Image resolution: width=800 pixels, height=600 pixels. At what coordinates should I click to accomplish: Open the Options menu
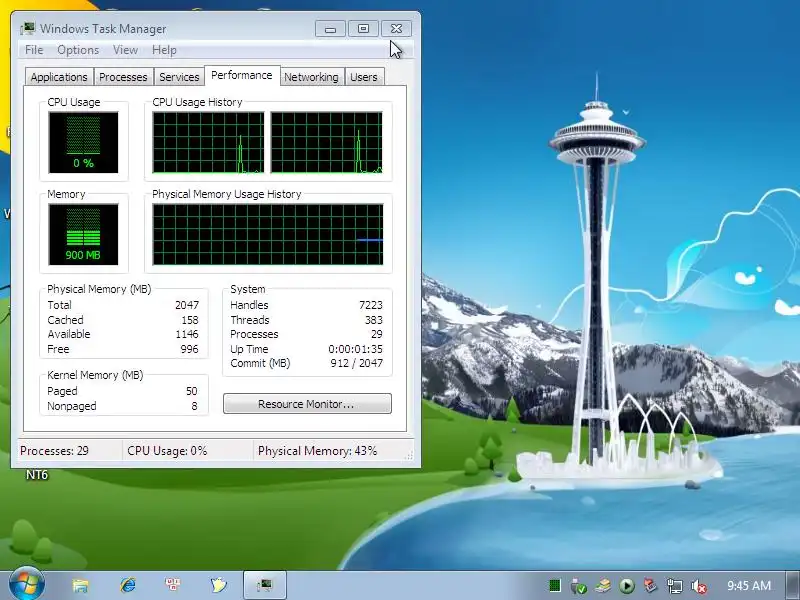tap(78, 50)
